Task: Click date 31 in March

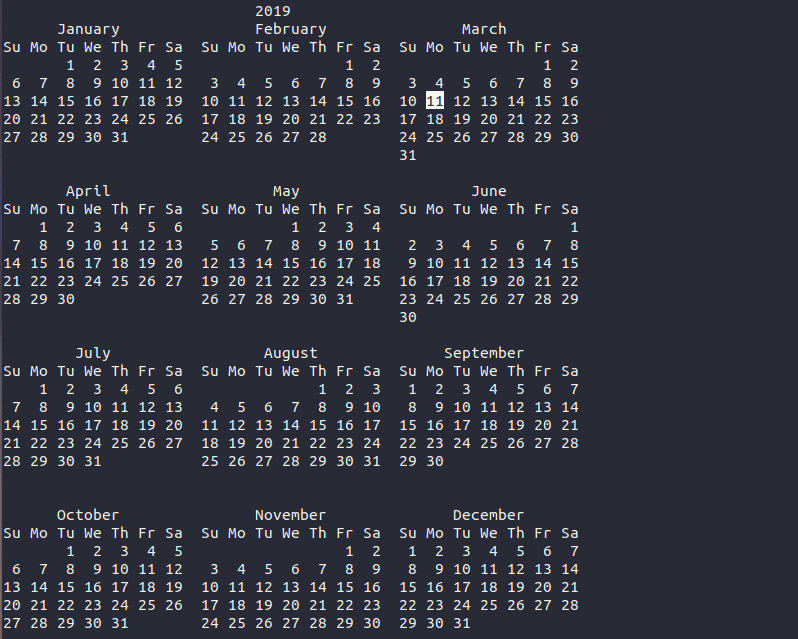Action: 408,155
